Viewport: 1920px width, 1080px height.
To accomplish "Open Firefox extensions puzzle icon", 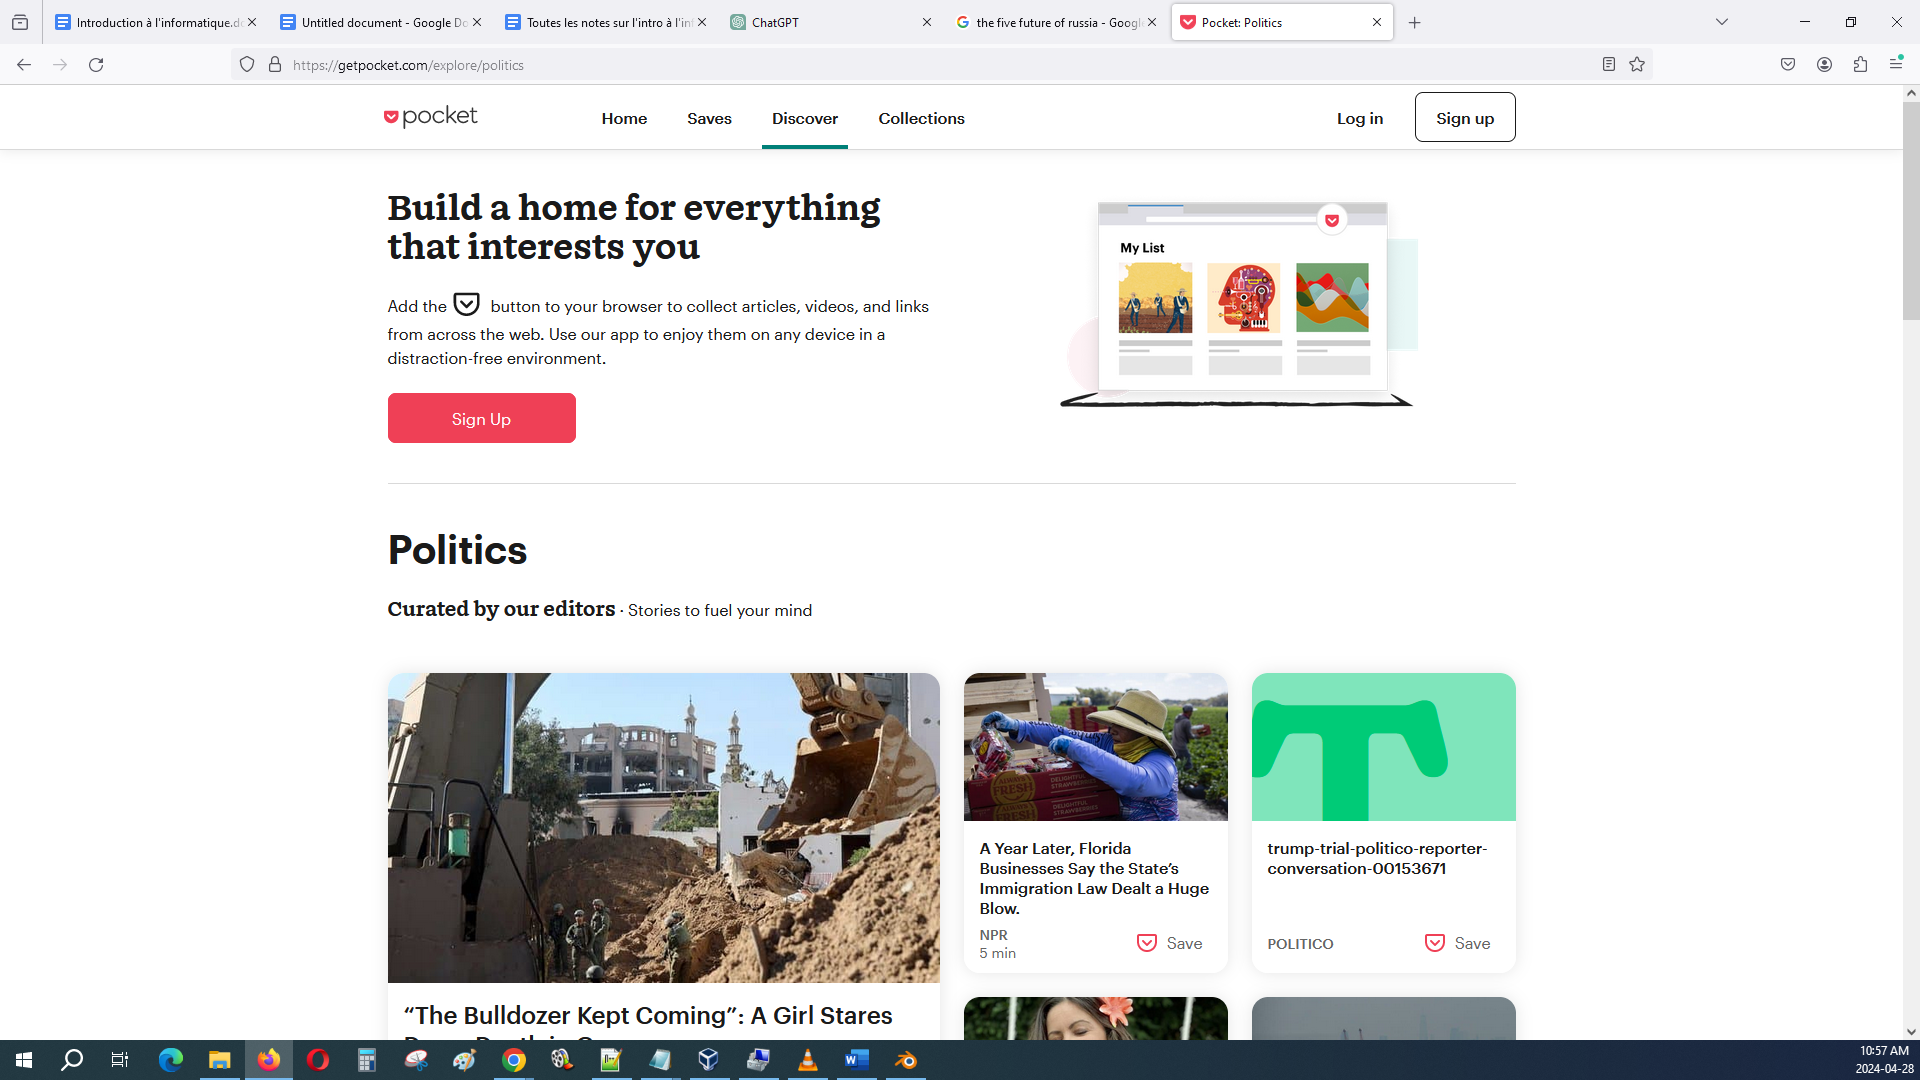I will (x=1860, y=65).
